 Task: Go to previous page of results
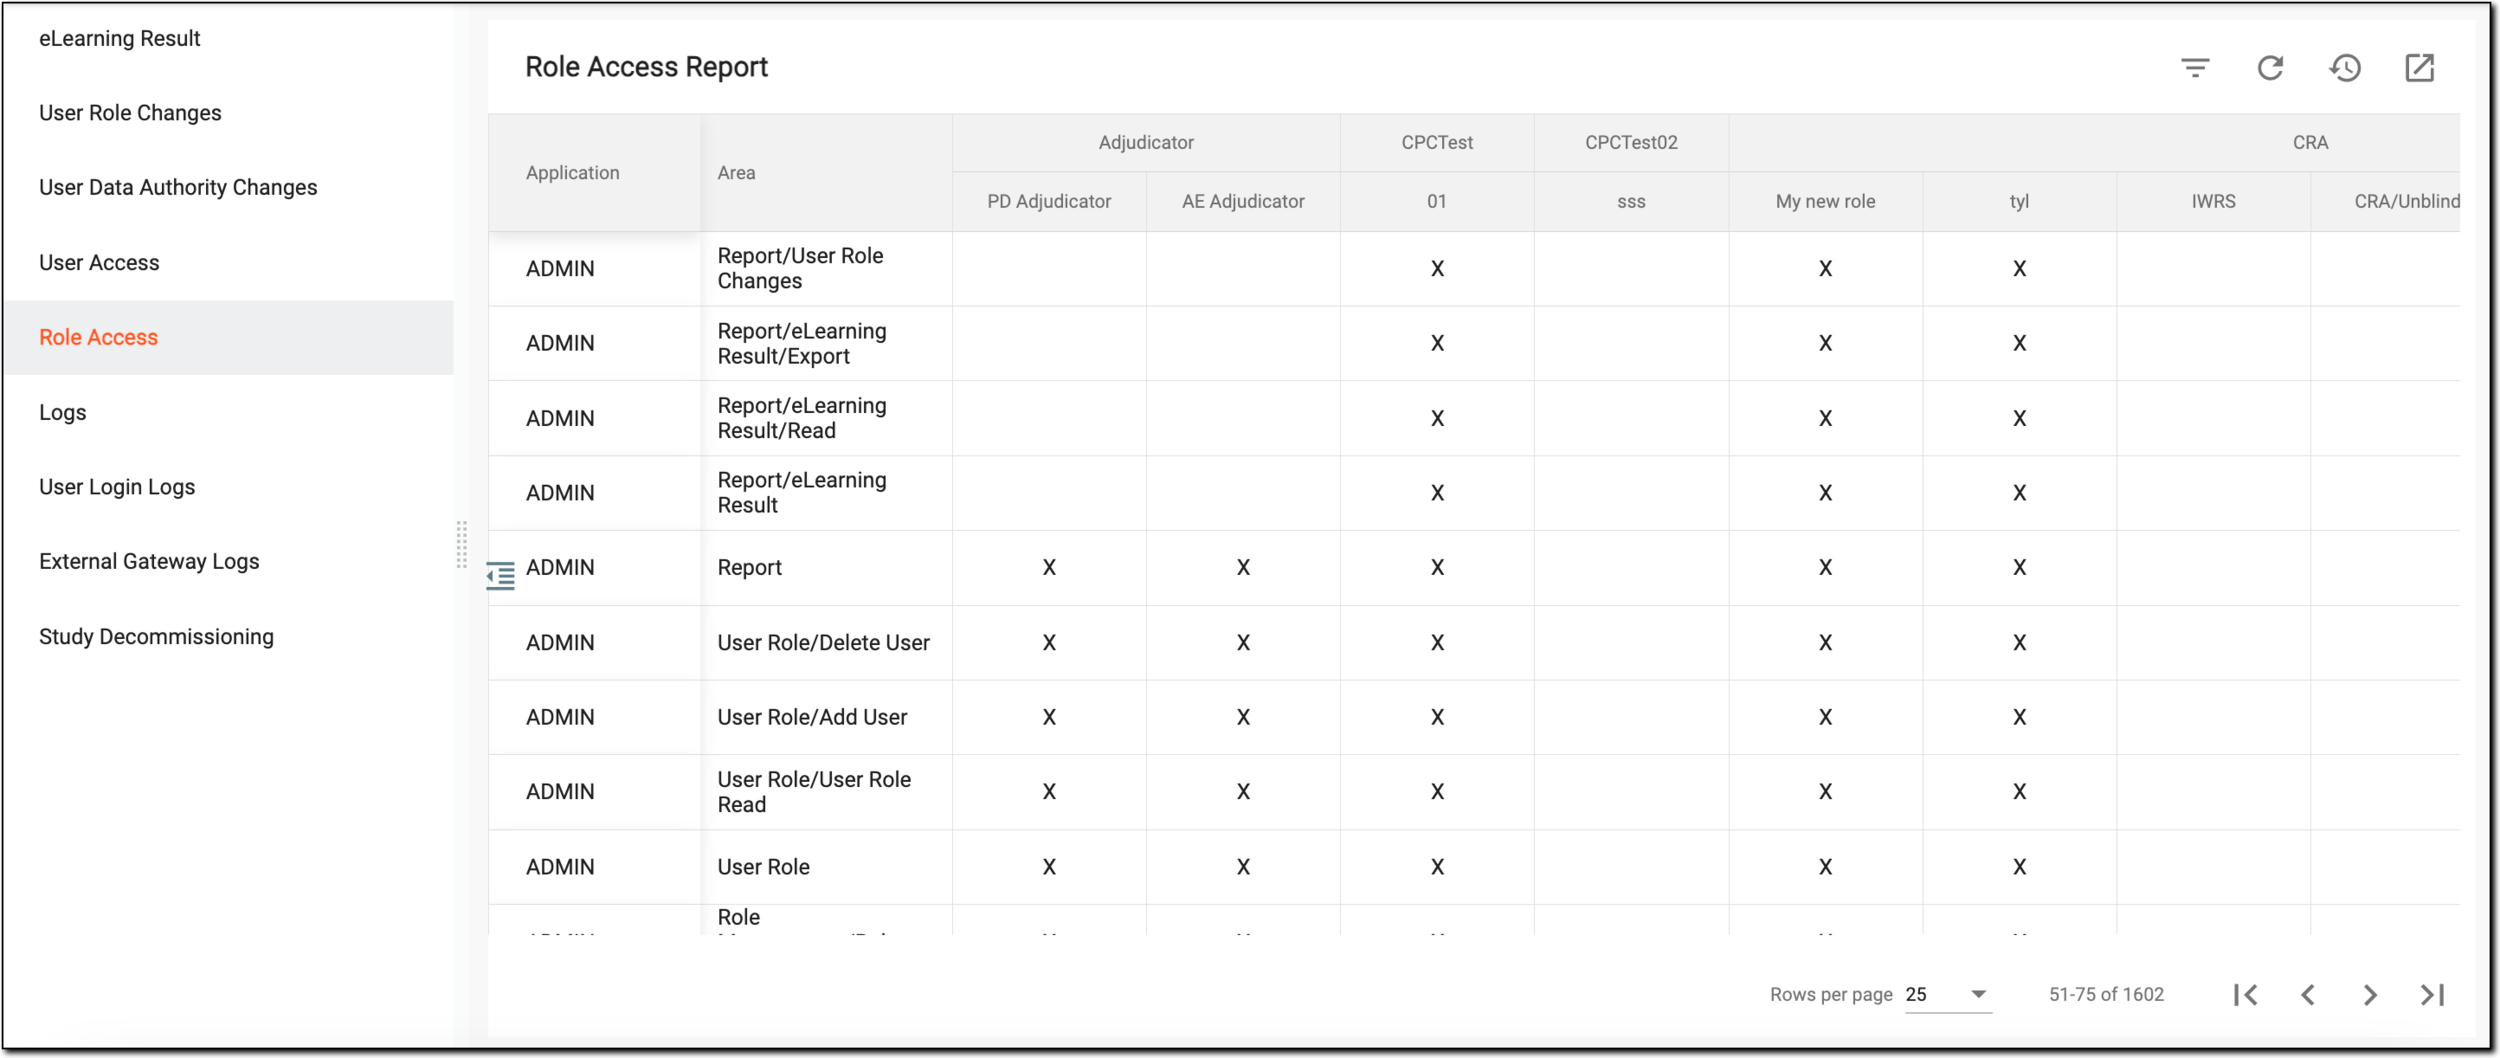click(2308, 995)
